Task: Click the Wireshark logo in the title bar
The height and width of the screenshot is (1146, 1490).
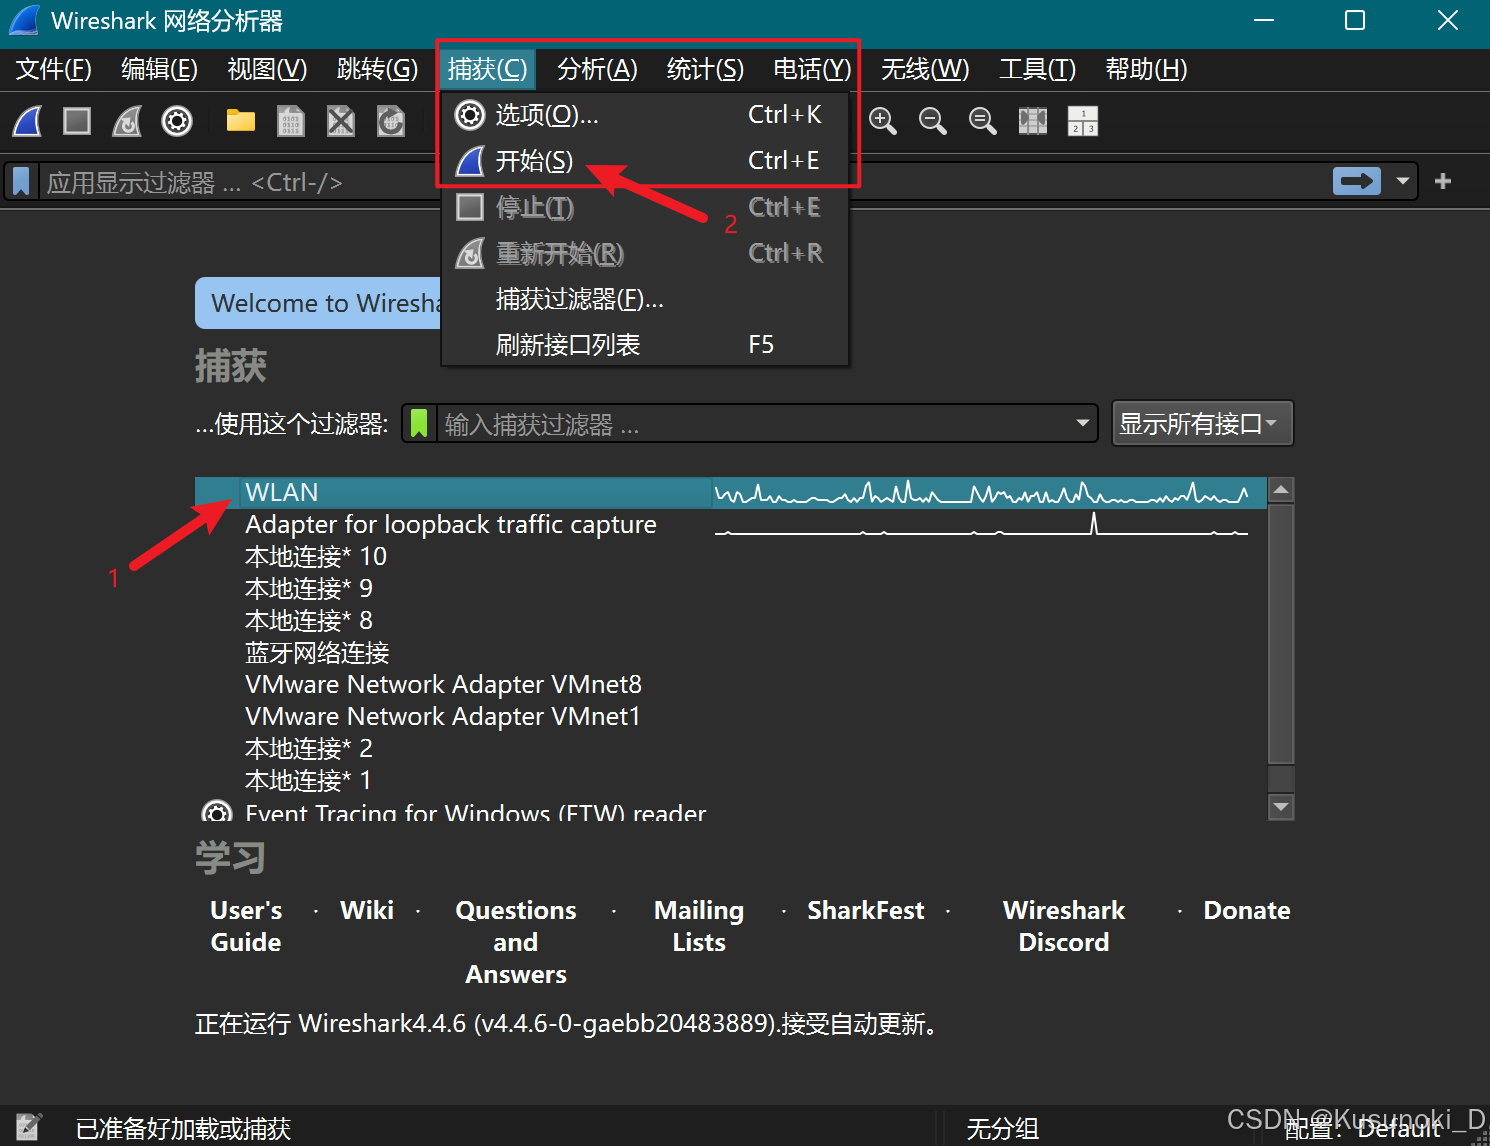Action: [x=24, y=20]
